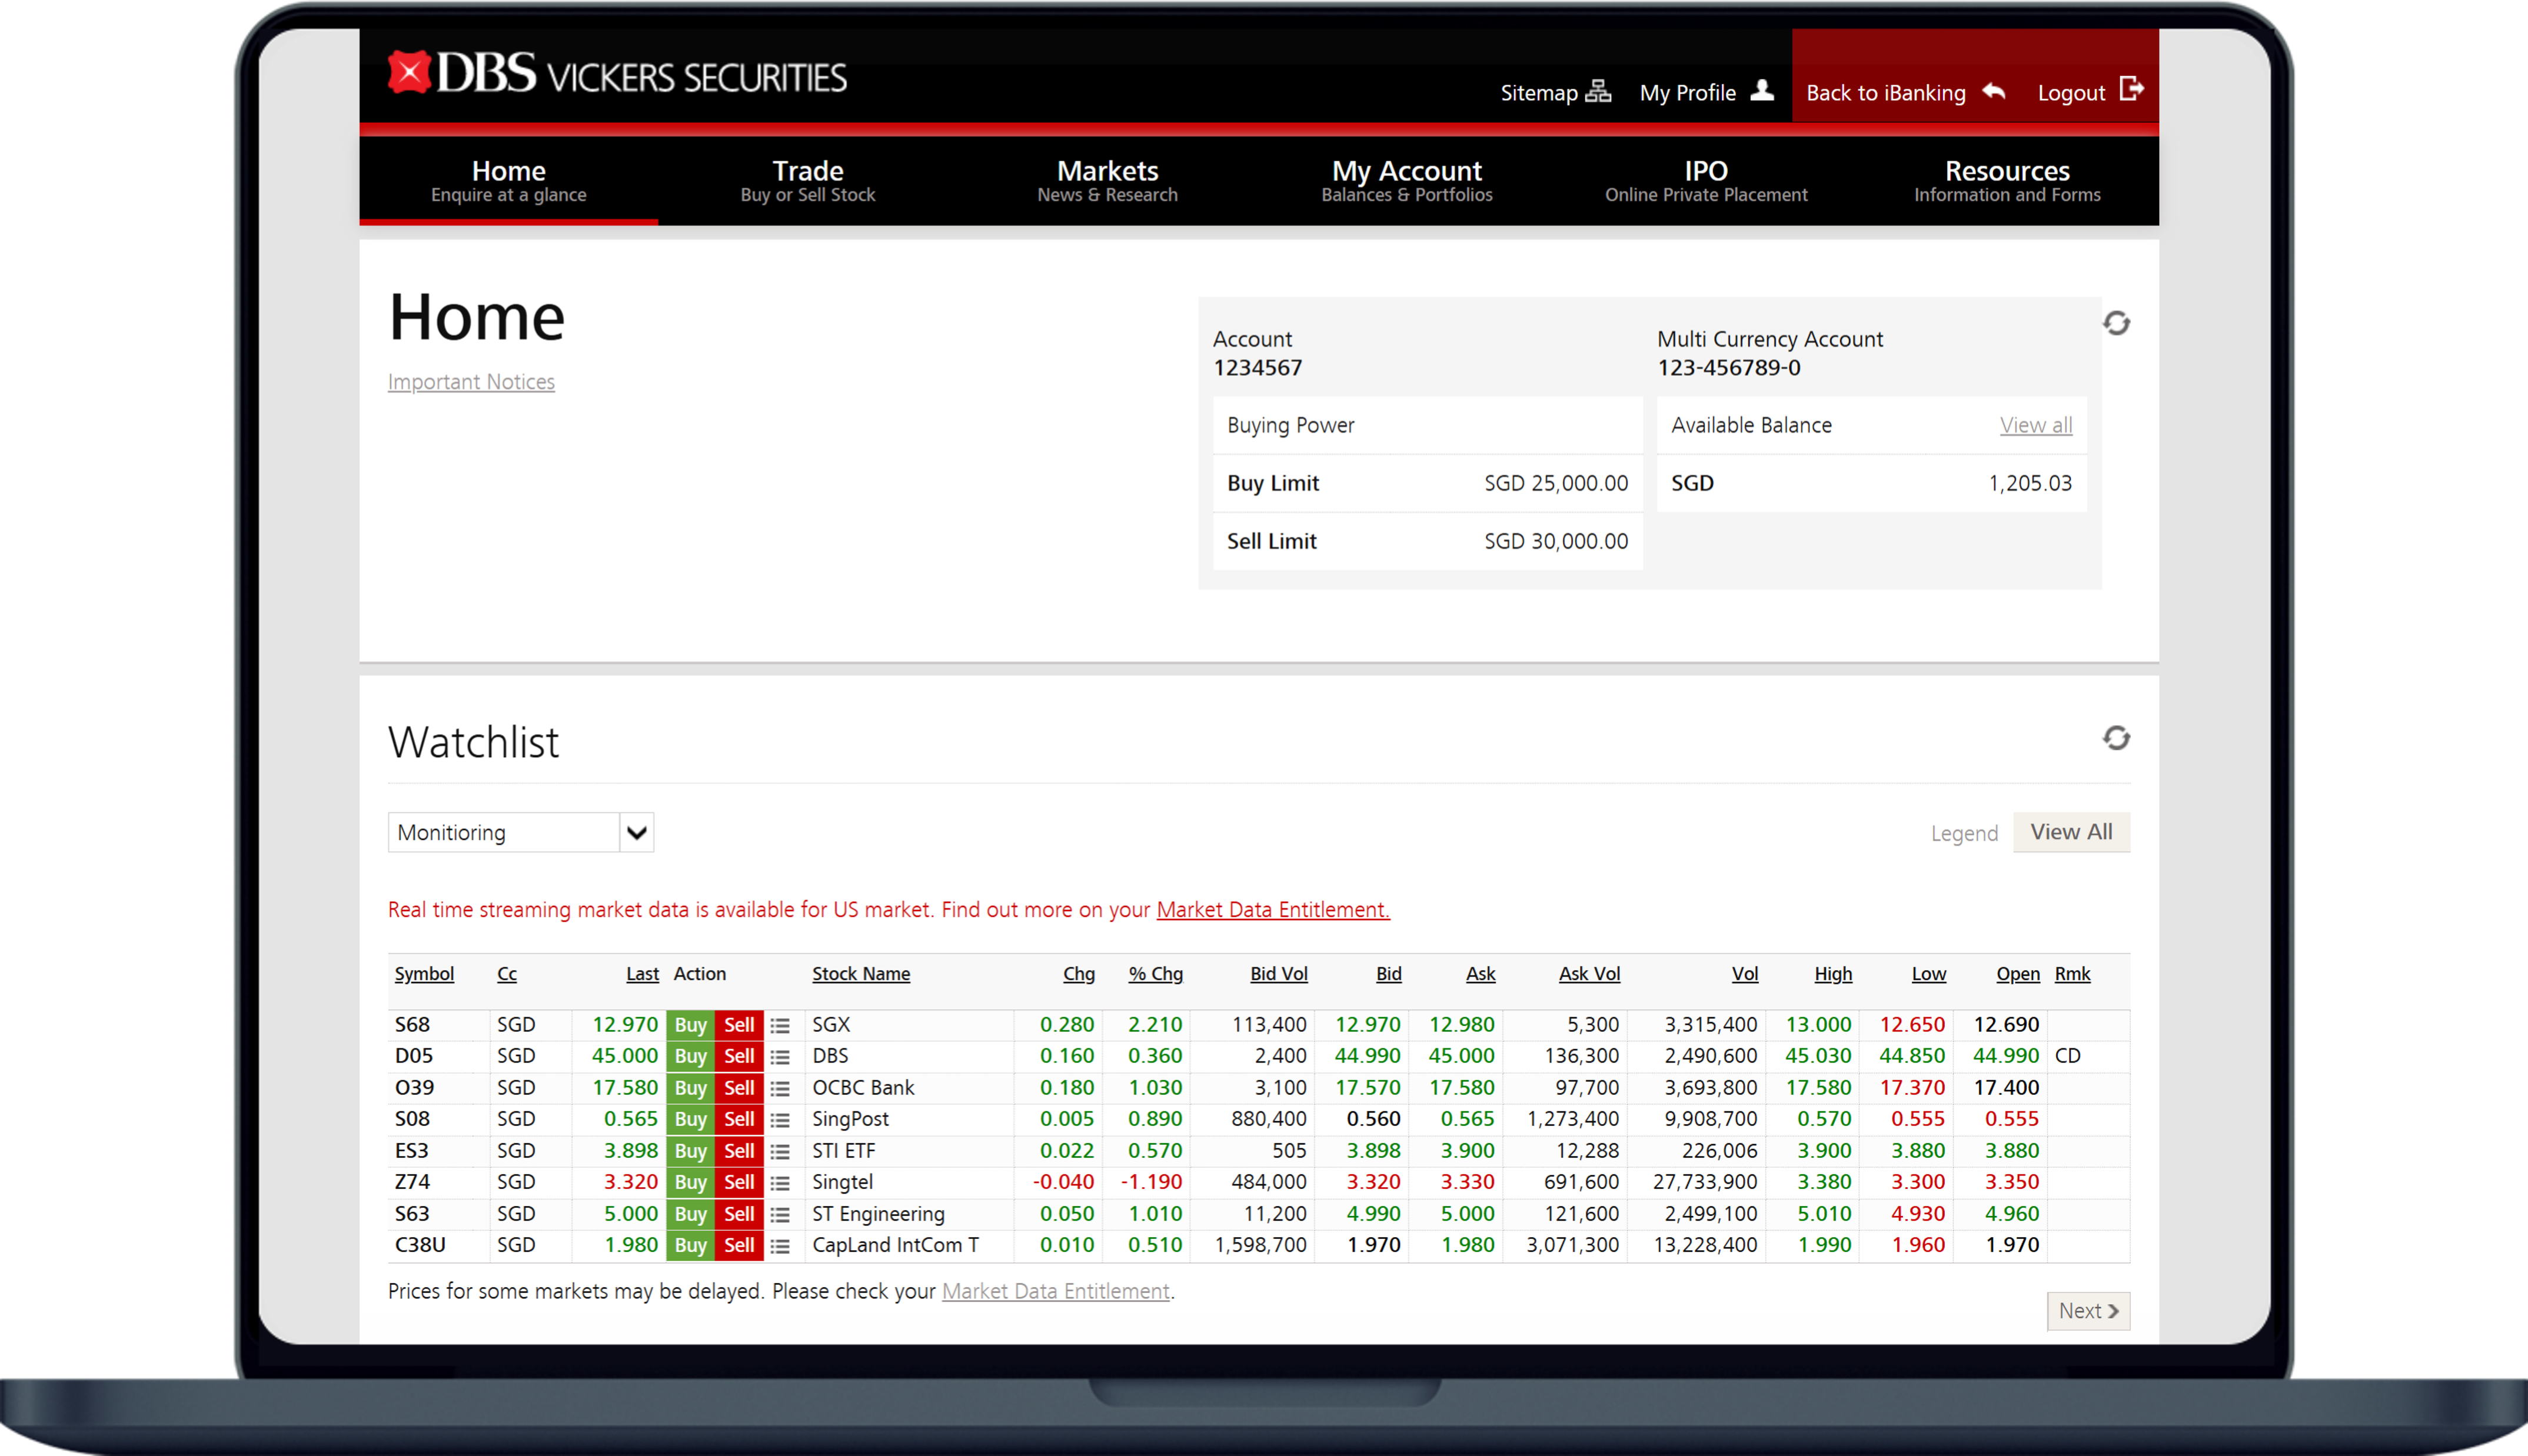Sort watchlist by % Chg column
The image size is (2528, 1456).
pos(1155,974)
